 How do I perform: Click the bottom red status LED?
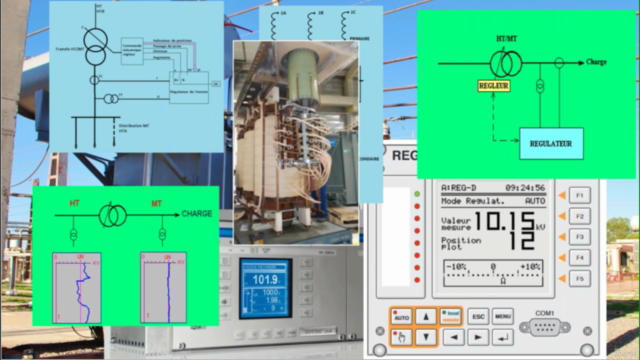click(417, 280)
